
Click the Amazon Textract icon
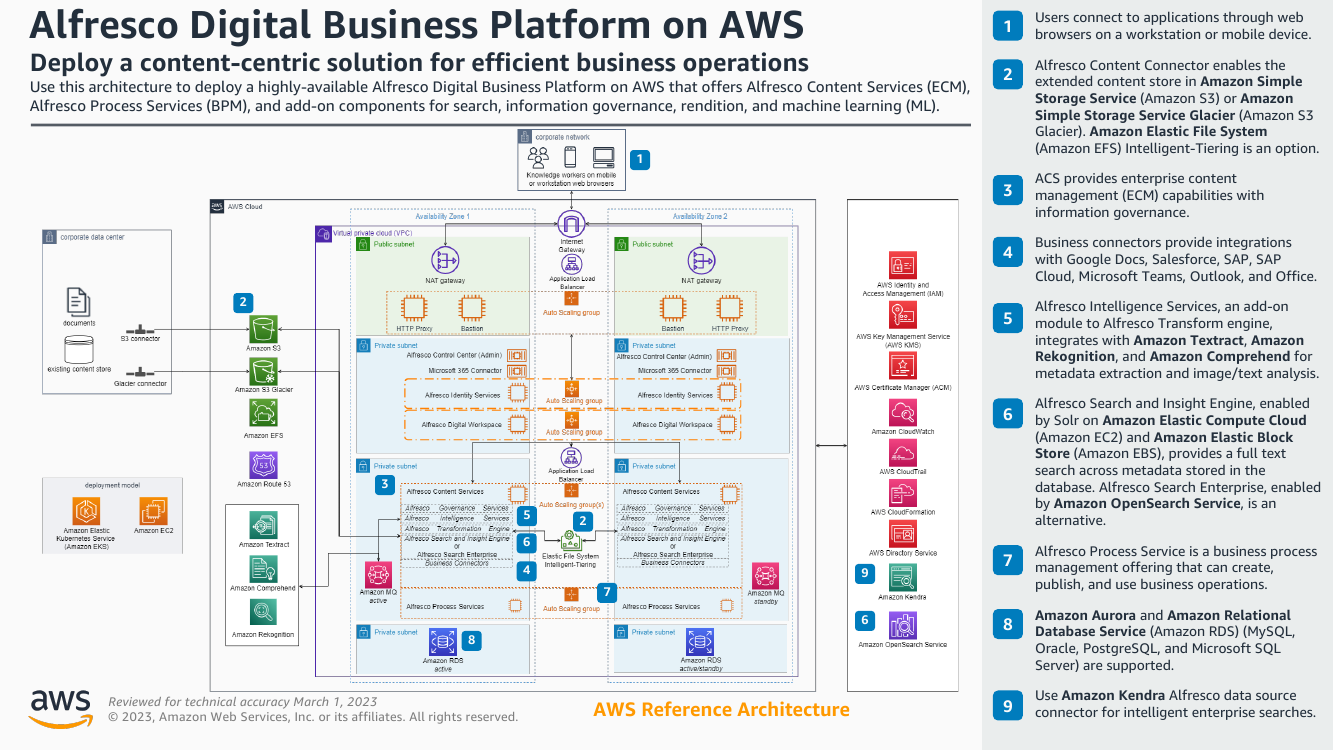coord(264,525)
